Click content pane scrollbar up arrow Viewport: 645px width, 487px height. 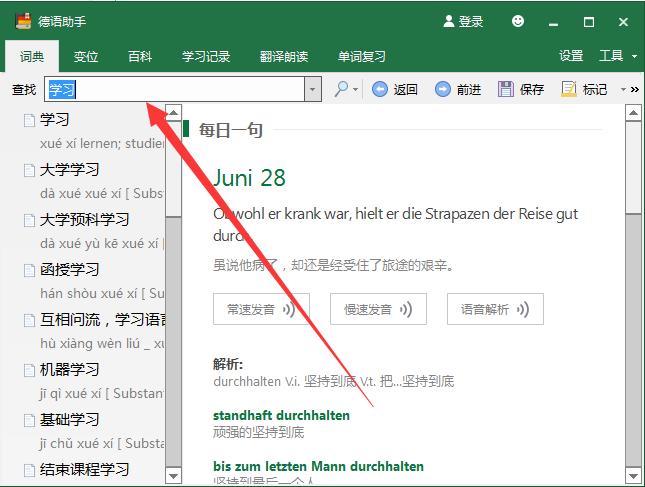pyautogui.click(x=633, y=113)
